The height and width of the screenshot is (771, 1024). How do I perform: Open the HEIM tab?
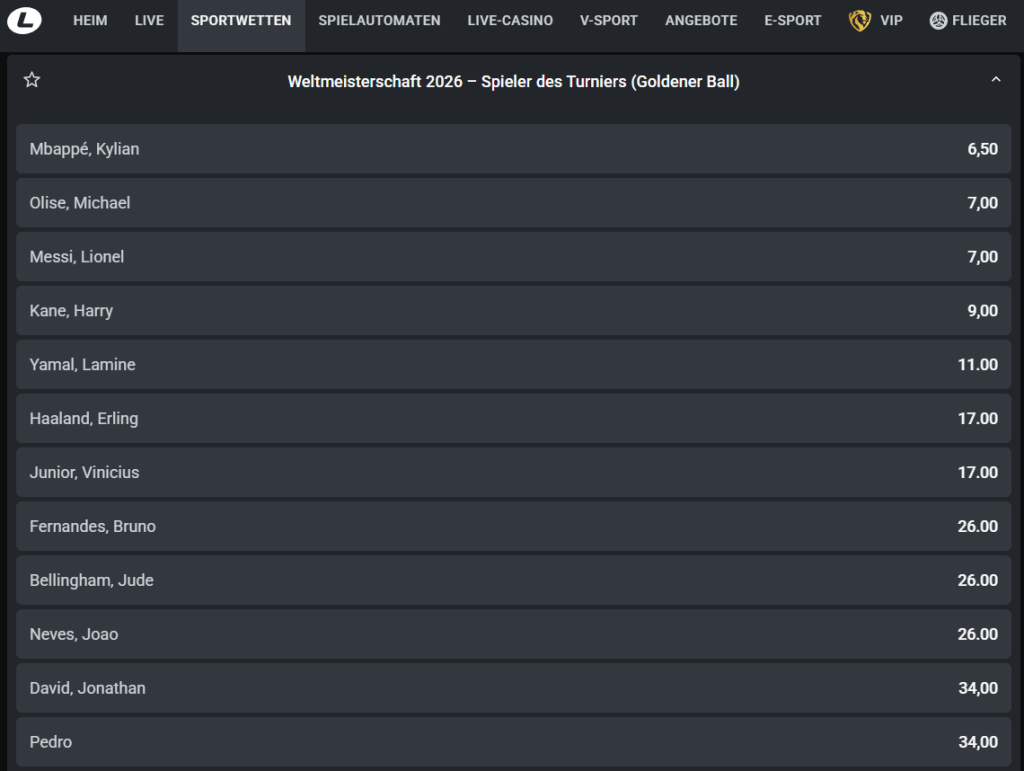tap(90, 21)
